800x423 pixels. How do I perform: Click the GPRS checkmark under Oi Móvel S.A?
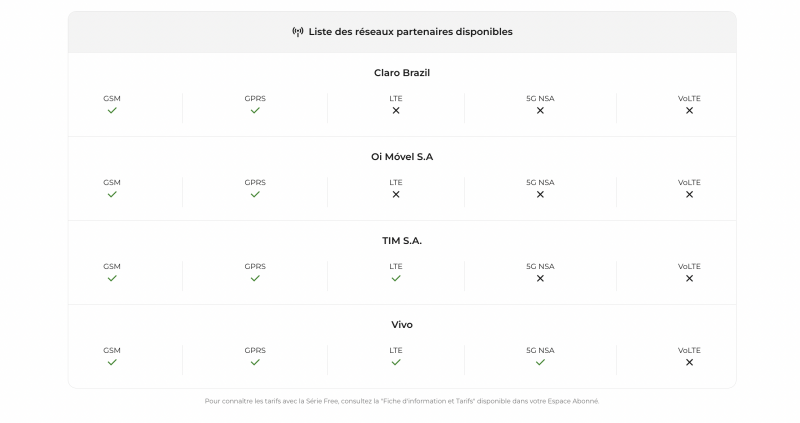pyautogui.click(x=255, y=194)
